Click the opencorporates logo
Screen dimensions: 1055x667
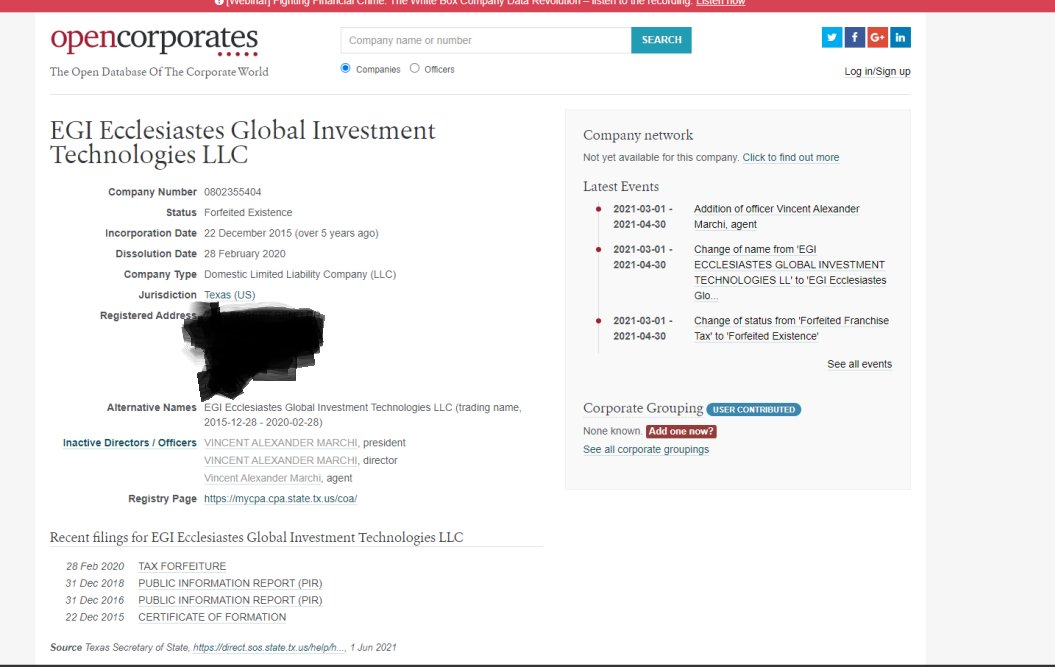(154, 40)
